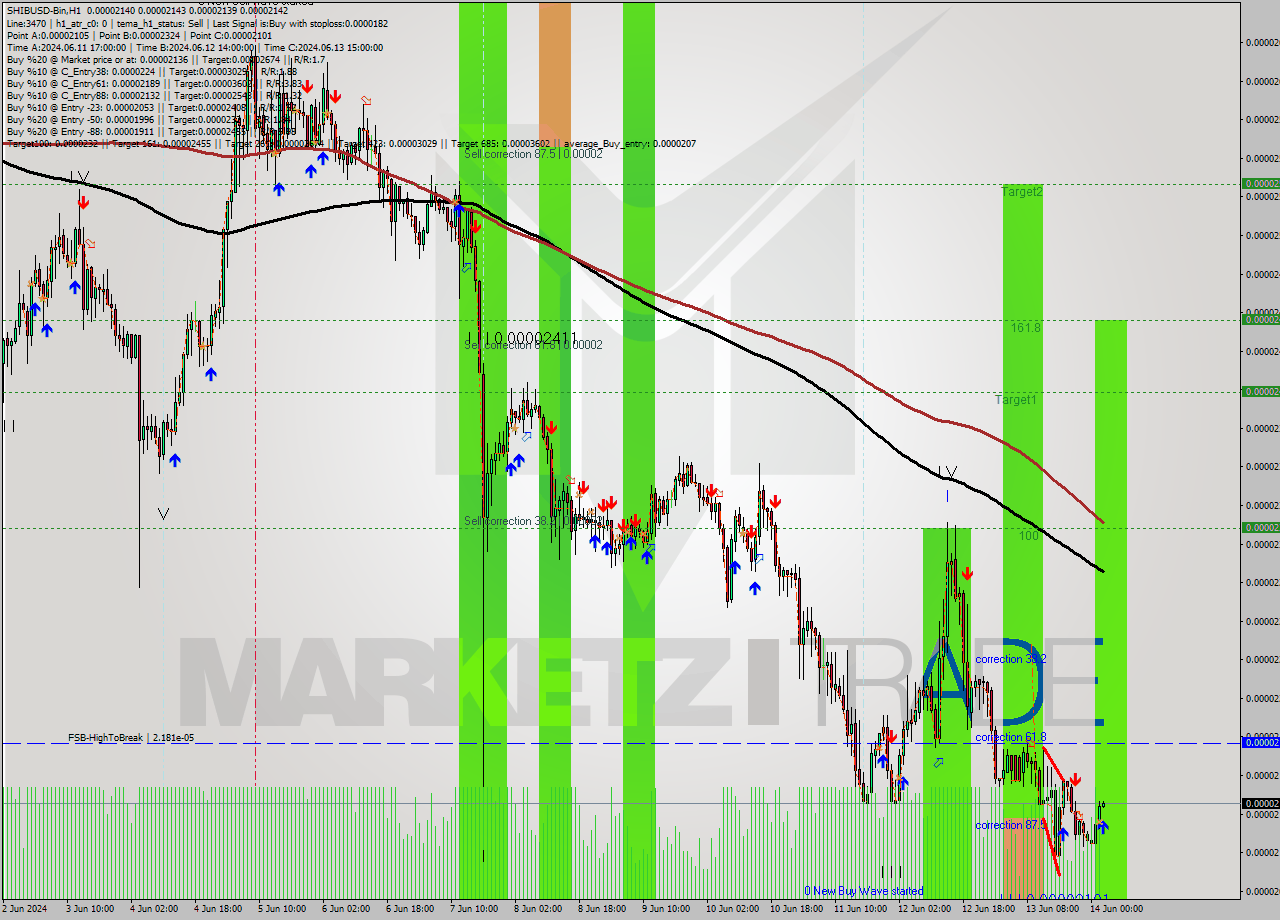
Task: Click the Target1 label
Action: click(1016, 400)
